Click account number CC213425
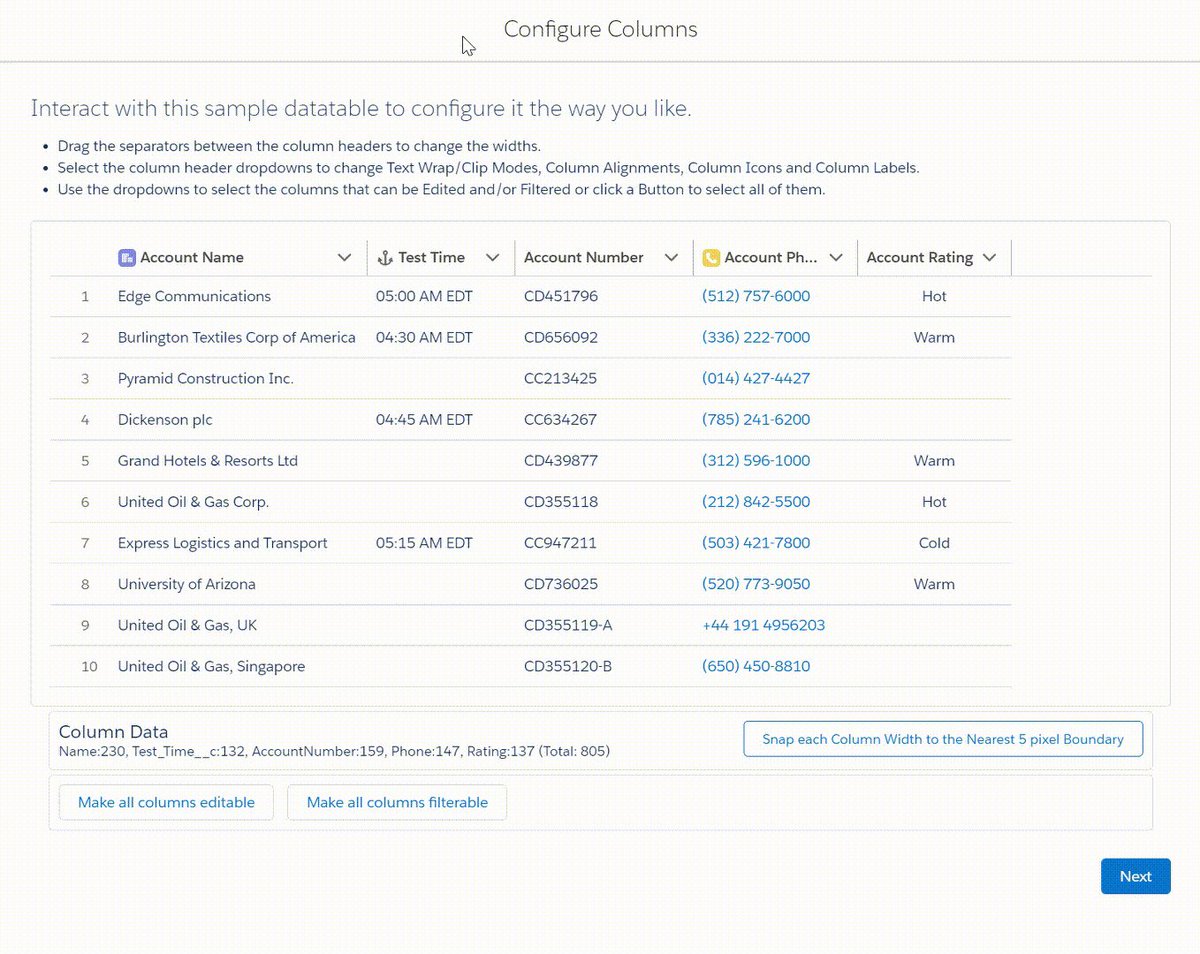 [x=561, y=378]
